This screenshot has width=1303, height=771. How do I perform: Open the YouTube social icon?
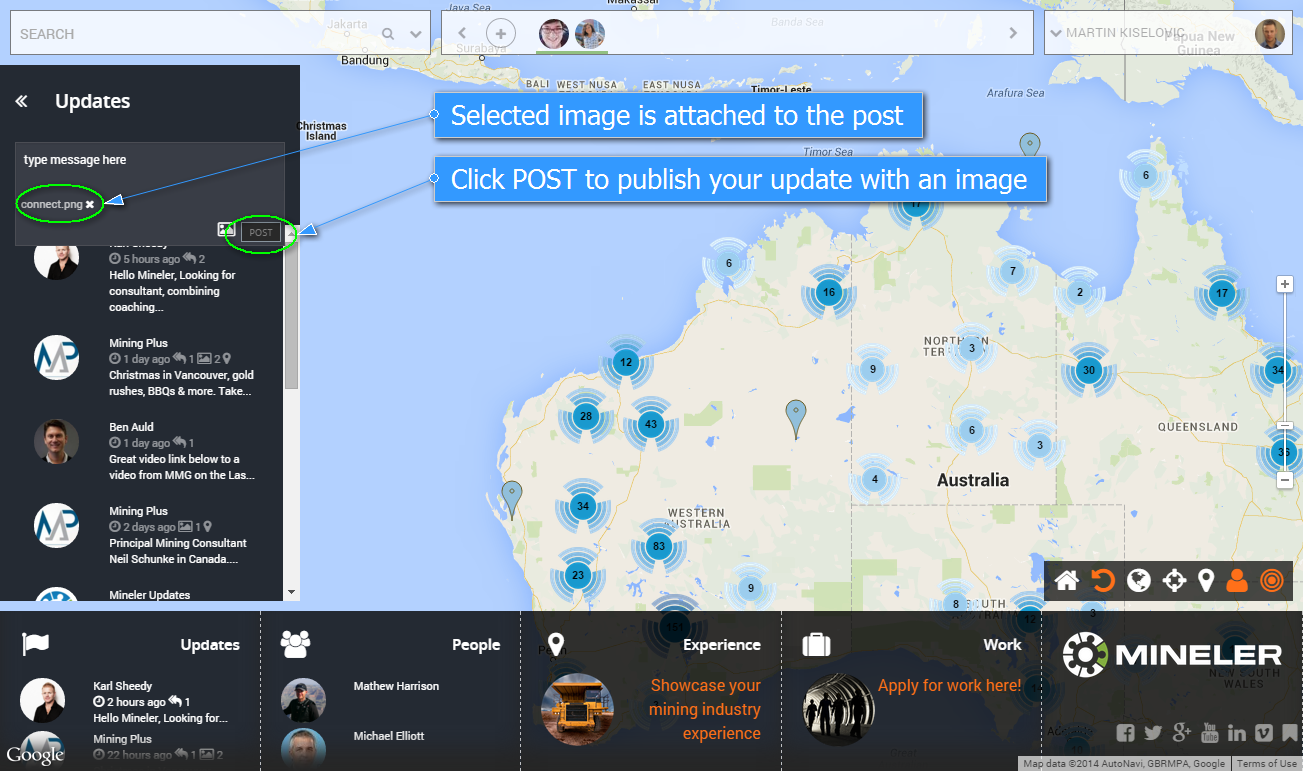pos(1210,733)
